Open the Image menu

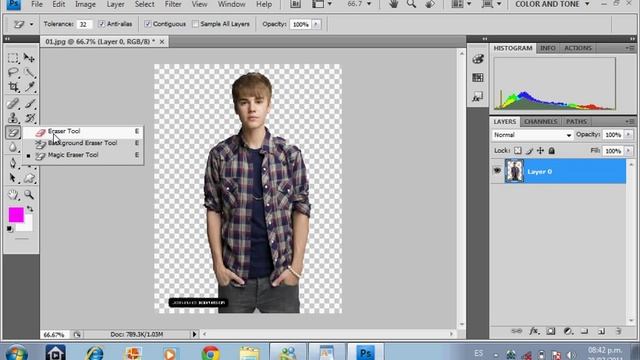coord(85,4)
